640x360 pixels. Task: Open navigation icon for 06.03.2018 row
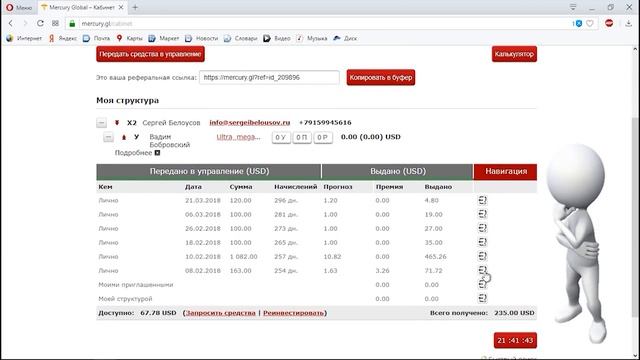[x=482, y=214]
